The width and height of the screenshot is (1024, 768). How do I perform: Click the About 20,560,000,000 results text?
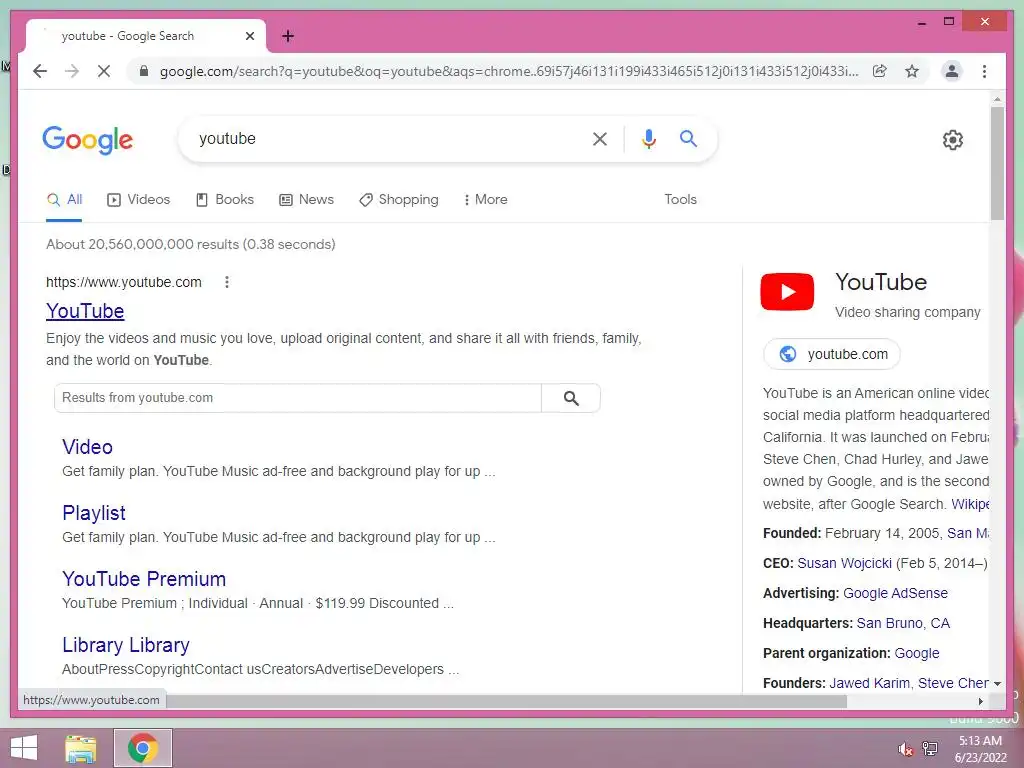coord(191,244)
